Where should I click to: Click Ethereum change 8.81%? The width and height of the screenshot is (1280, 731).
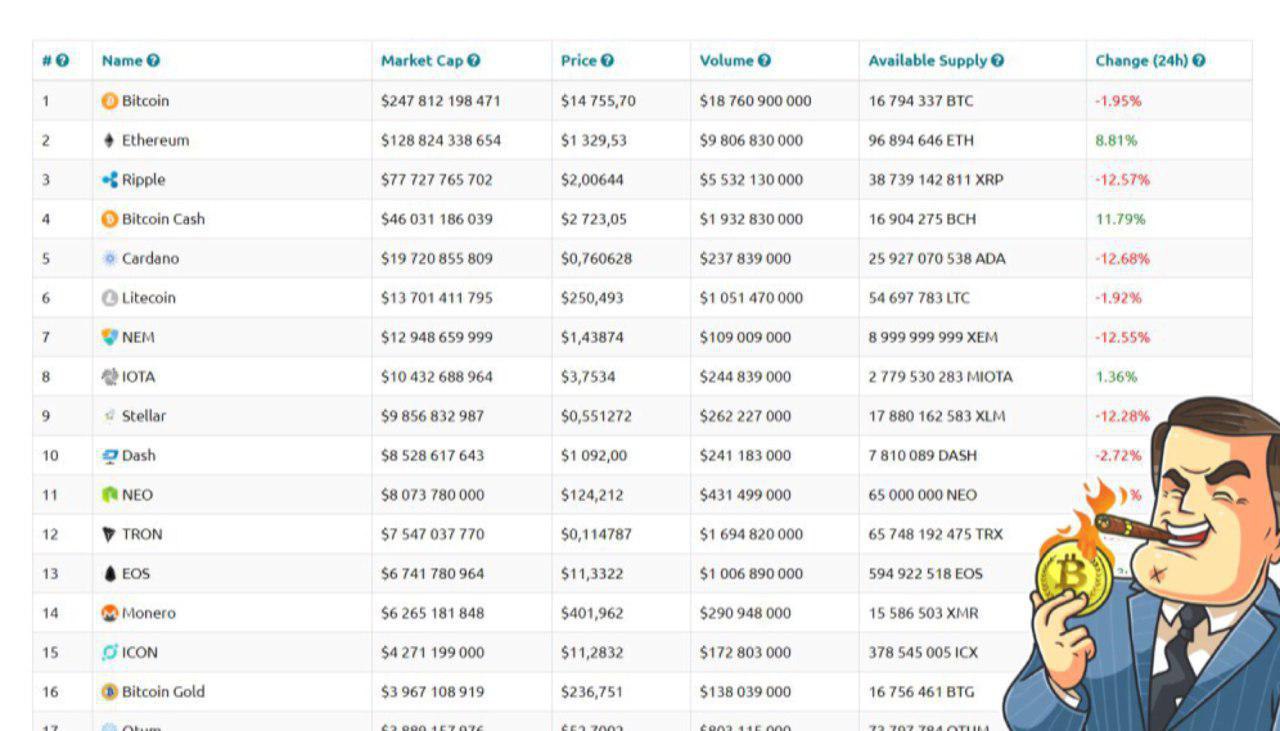coord(1116,140)
